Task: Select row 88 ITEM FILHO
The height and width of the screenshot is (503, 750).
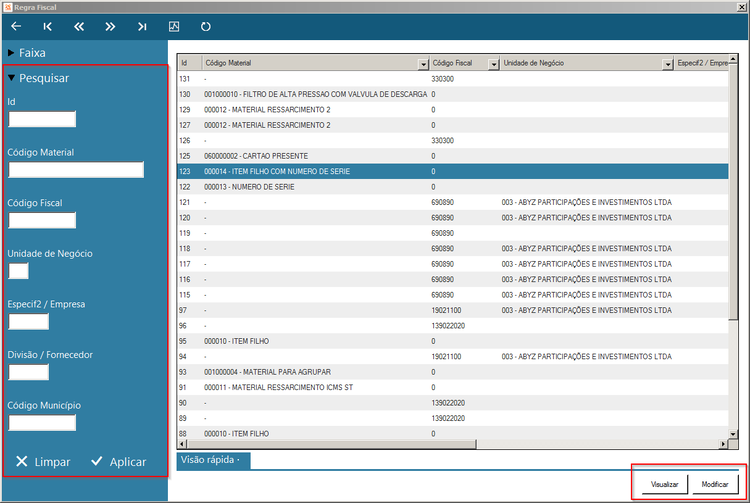Action: pyautogui.click(x=452, y=433)
